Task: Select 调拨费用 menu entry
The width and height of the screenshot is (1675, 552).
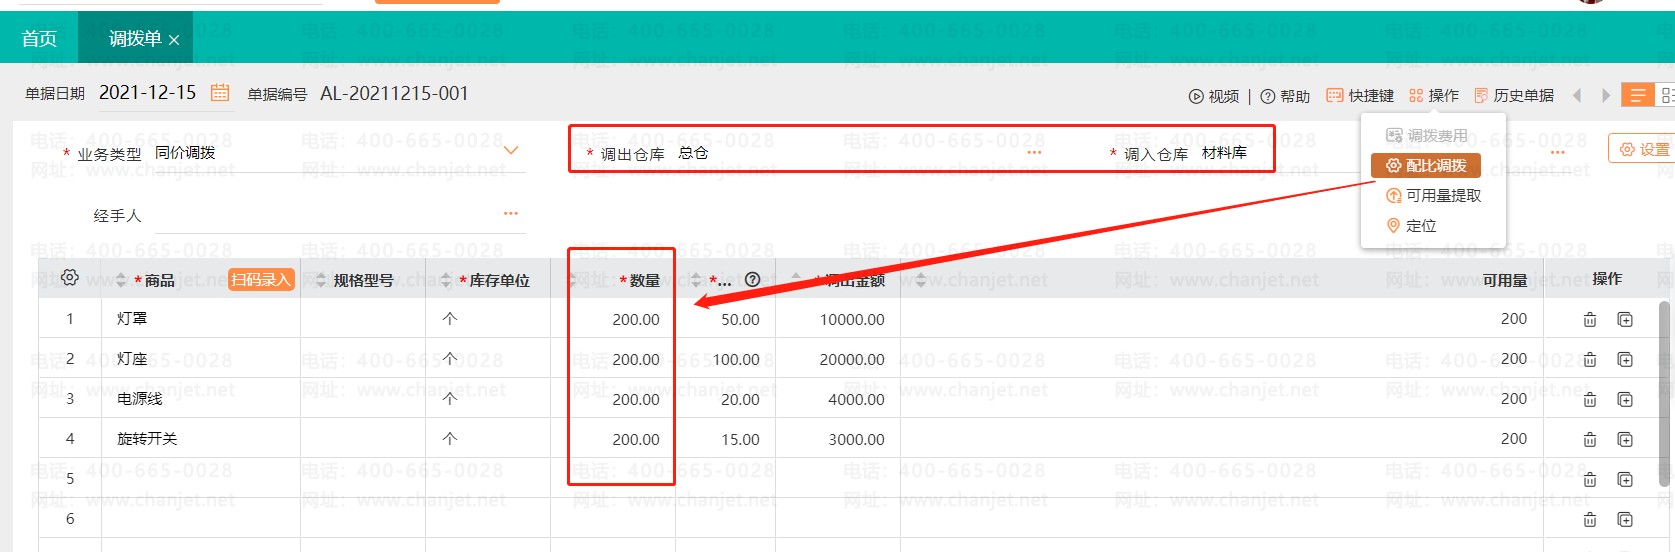Action: click(x=1427, y=135)
